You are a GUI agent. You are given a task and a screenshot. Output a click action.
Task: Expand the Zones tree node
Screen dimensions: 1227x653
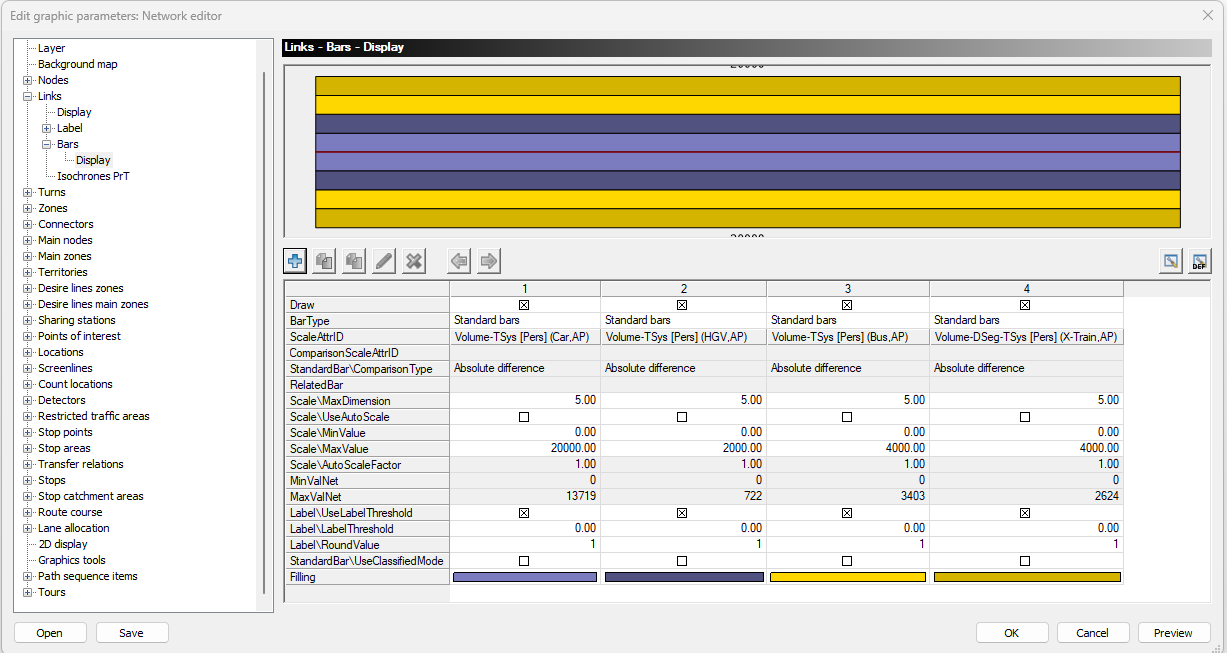(x=28, y=208)
